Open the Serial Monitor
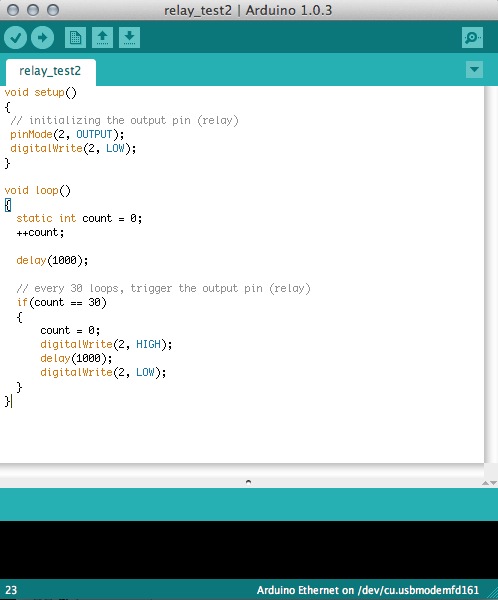The height and width of the screenshot is (600, 498). click(x=472, y=38)
